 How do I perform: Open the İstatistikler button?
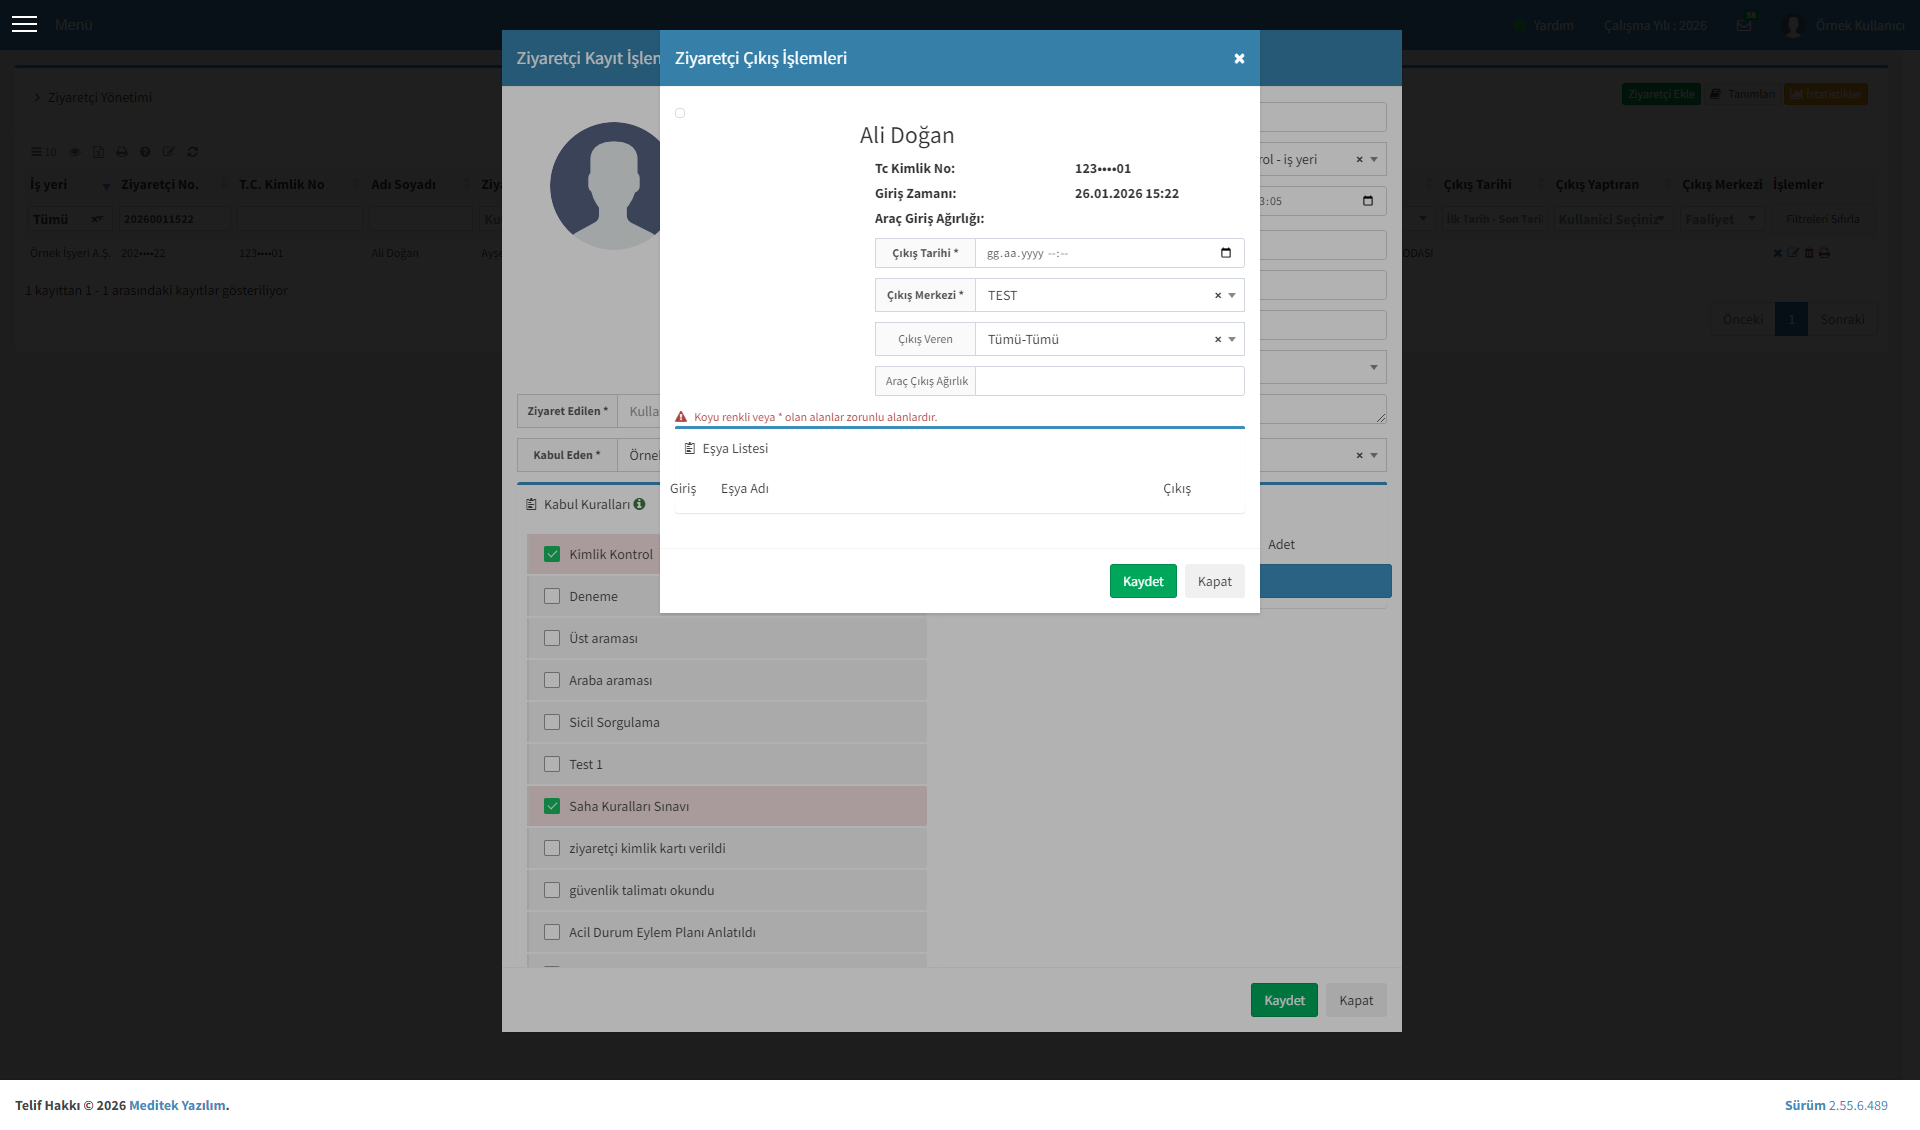pyautogui.click(x=1826, y=94)
